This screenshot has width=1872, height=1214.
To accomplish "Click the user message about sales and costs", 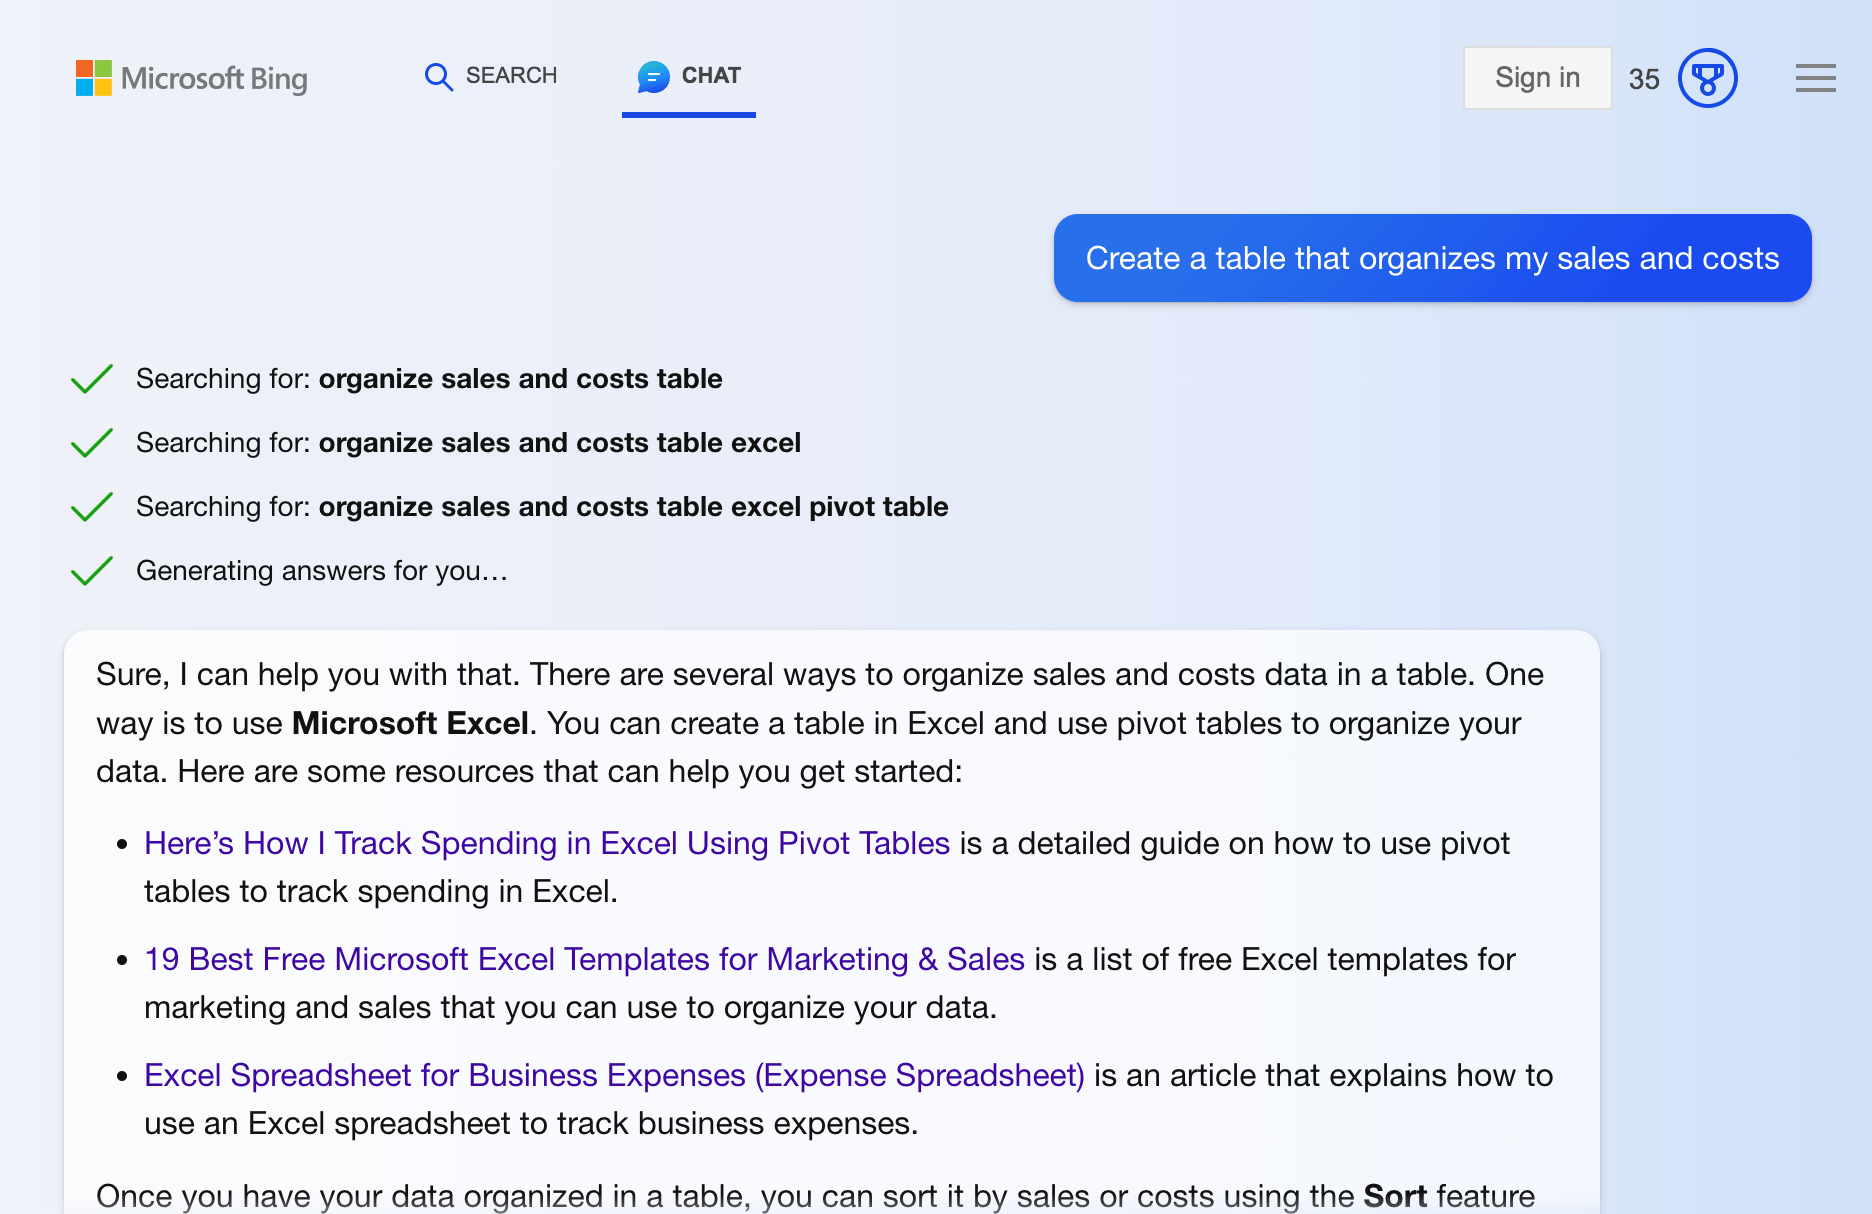I will point(1432,258).
